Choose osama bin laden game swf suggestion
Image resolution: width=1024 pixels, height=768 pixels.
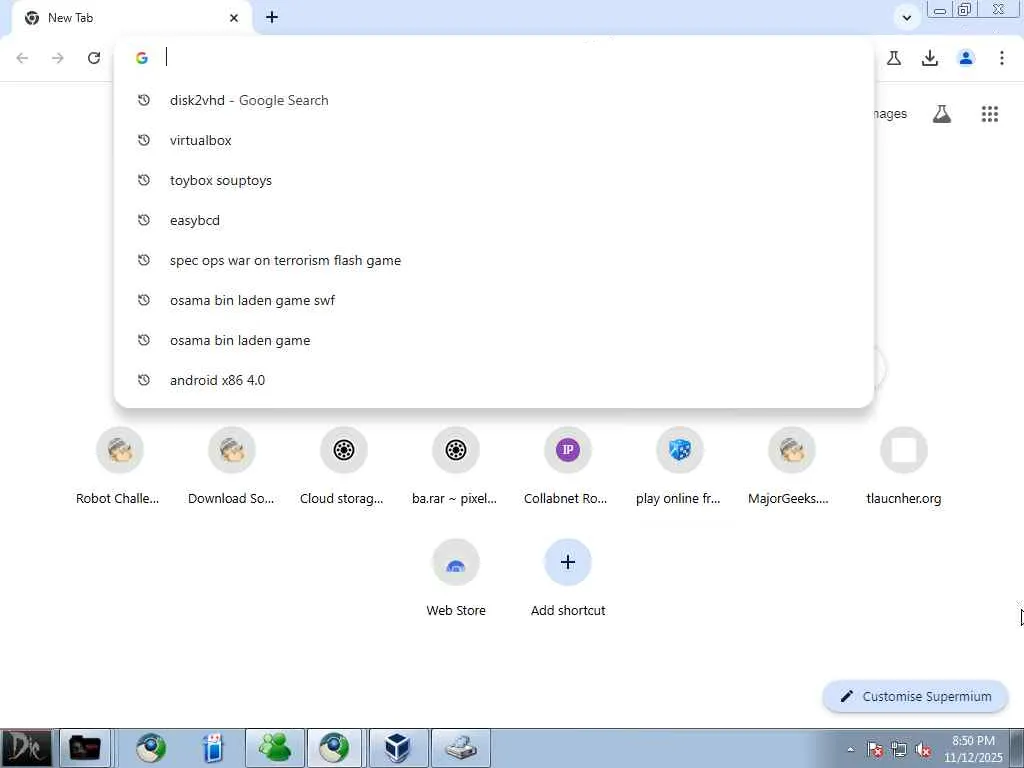pyautogui.click(x=493, y=300)
